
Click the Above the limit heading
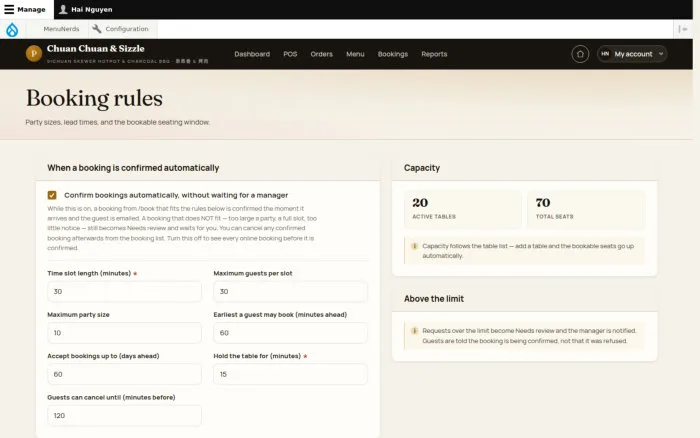click(x=434, y=299)
